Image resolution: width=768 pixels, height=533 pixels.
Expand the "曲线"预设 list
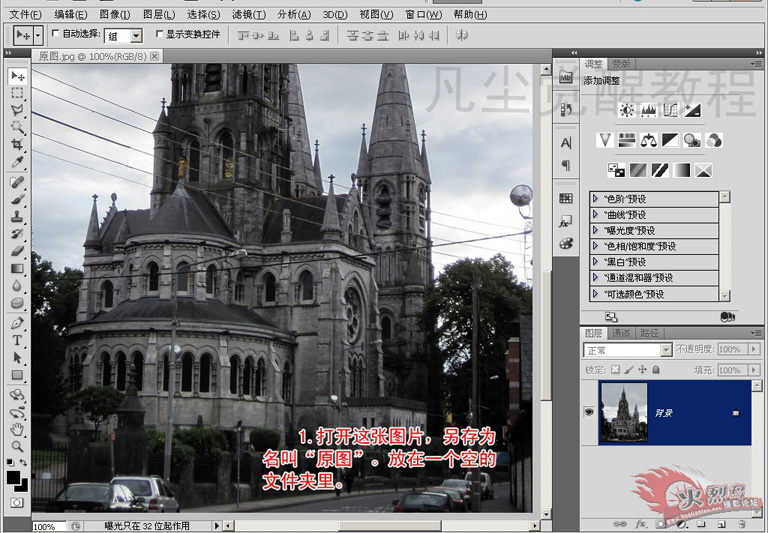click(596, 214)
